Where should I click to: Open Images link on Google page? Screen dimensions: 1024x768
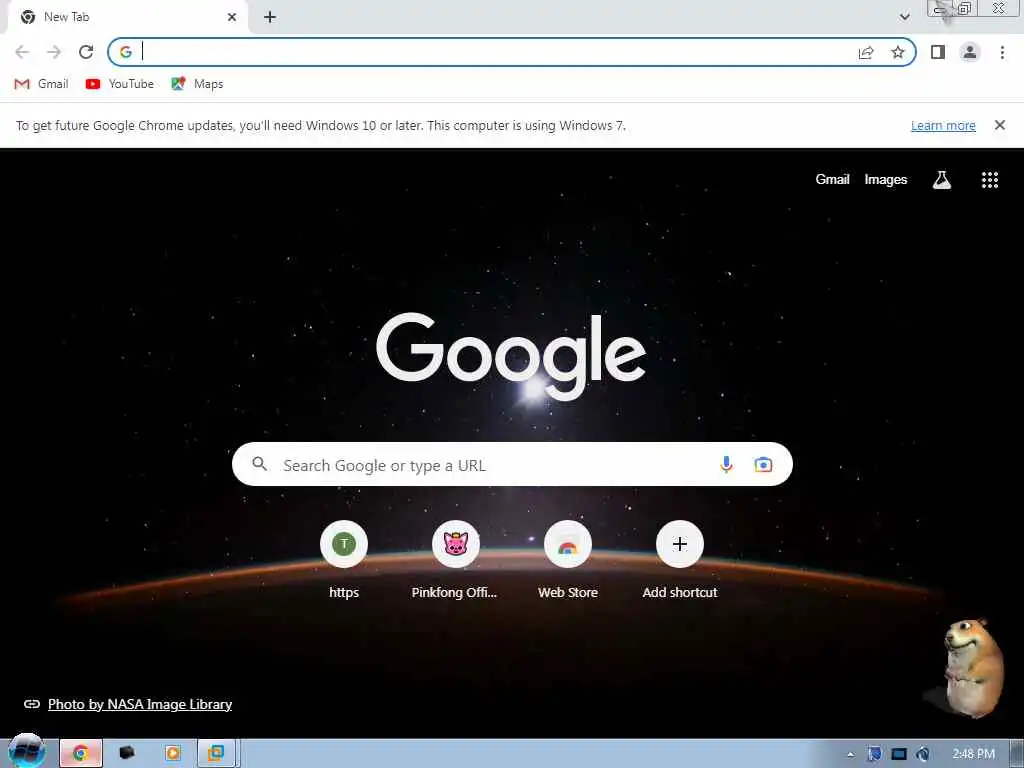[x=886, y=180]
